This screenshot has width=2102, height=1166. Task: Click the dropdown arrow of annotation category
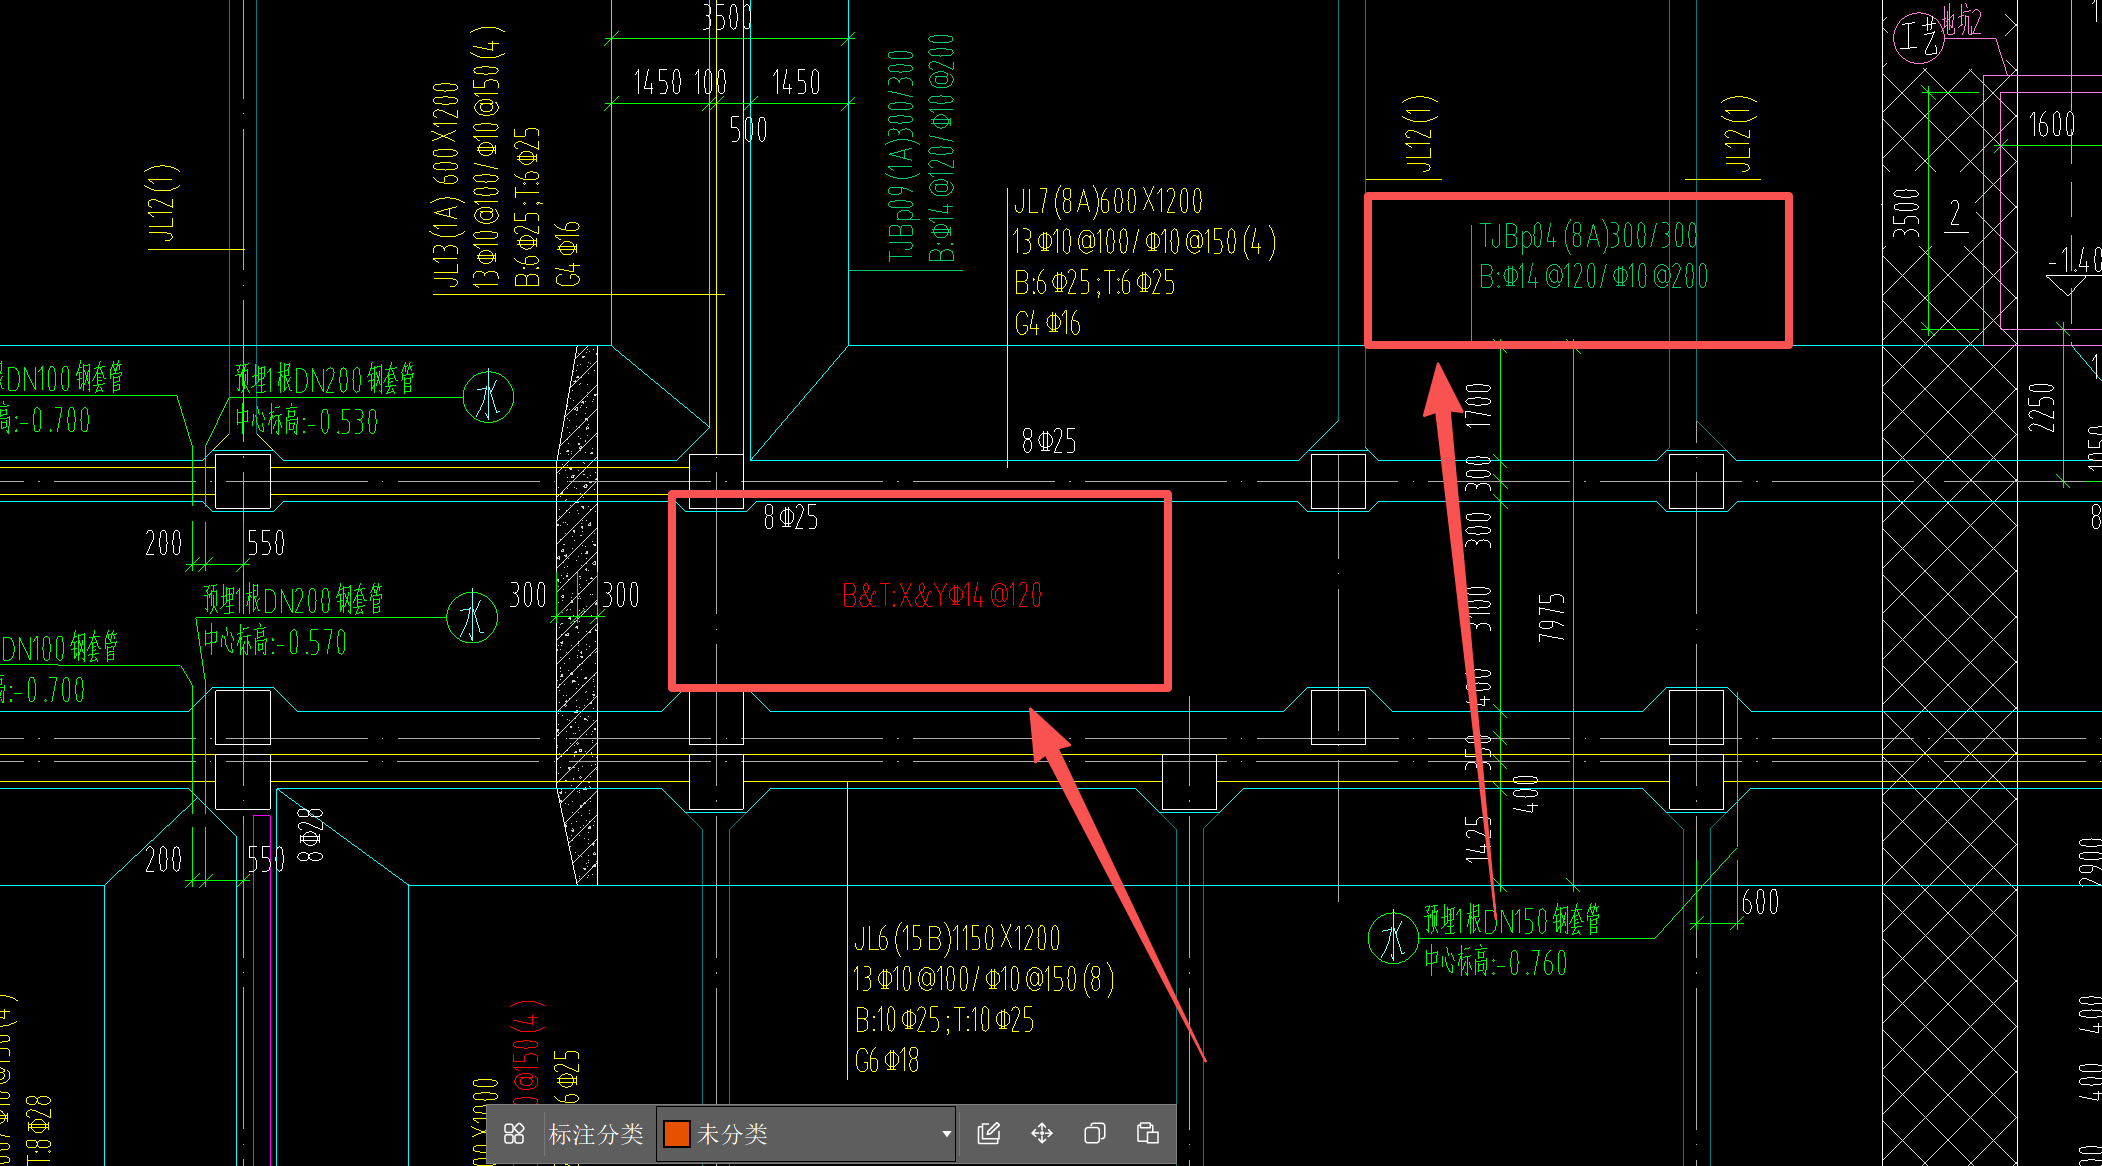coord(945,1134)
